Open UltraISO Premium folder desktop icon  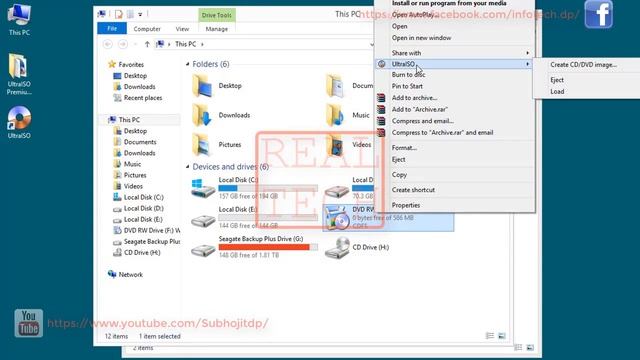click(19, 73)
